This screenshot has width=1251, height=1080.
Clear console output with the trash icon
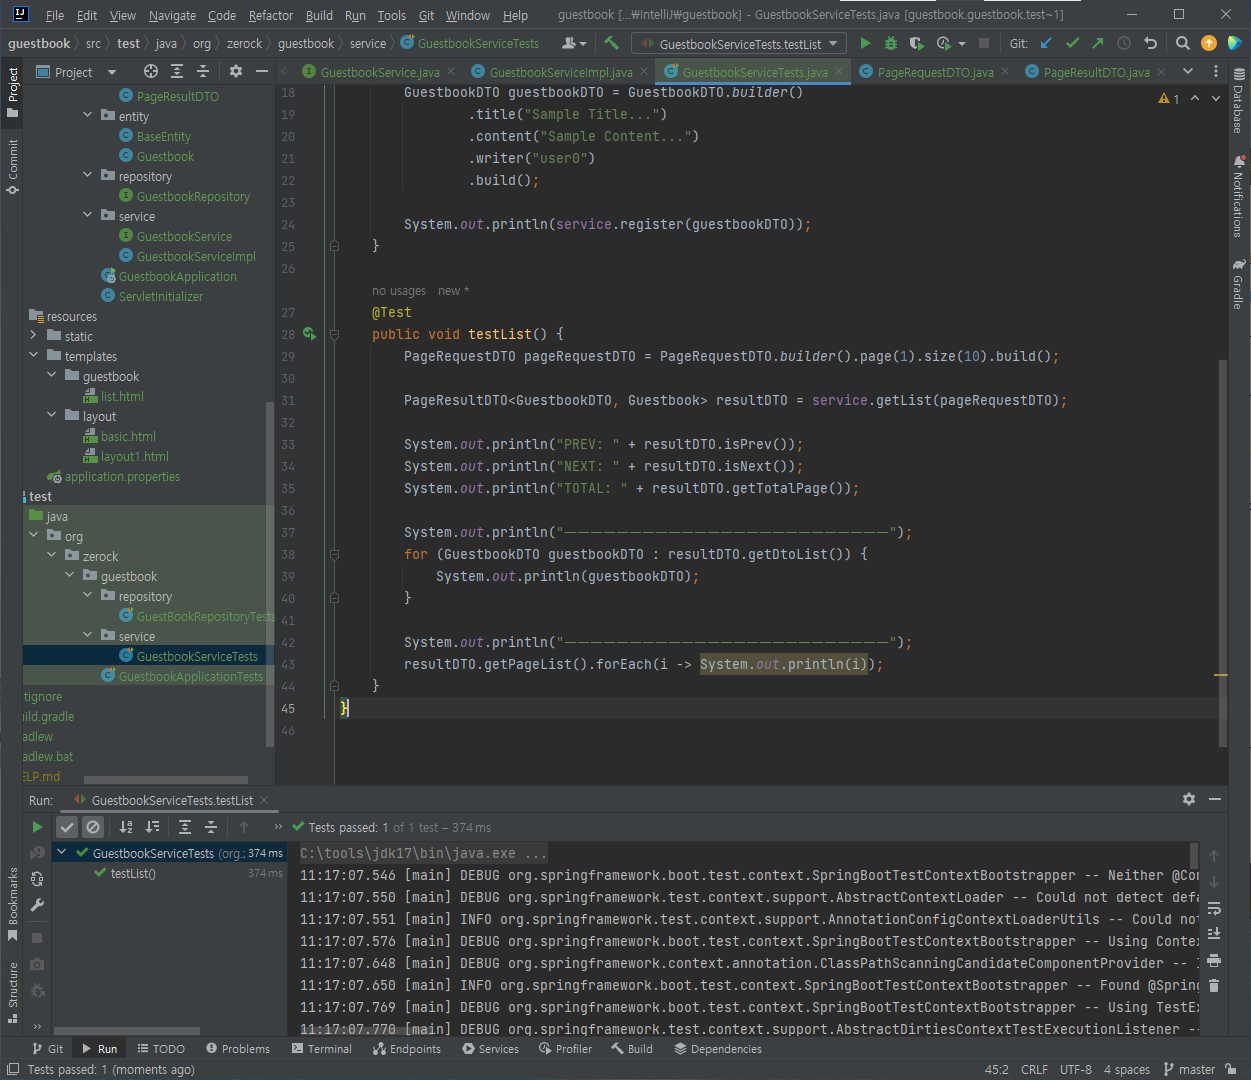(1214, 985)
